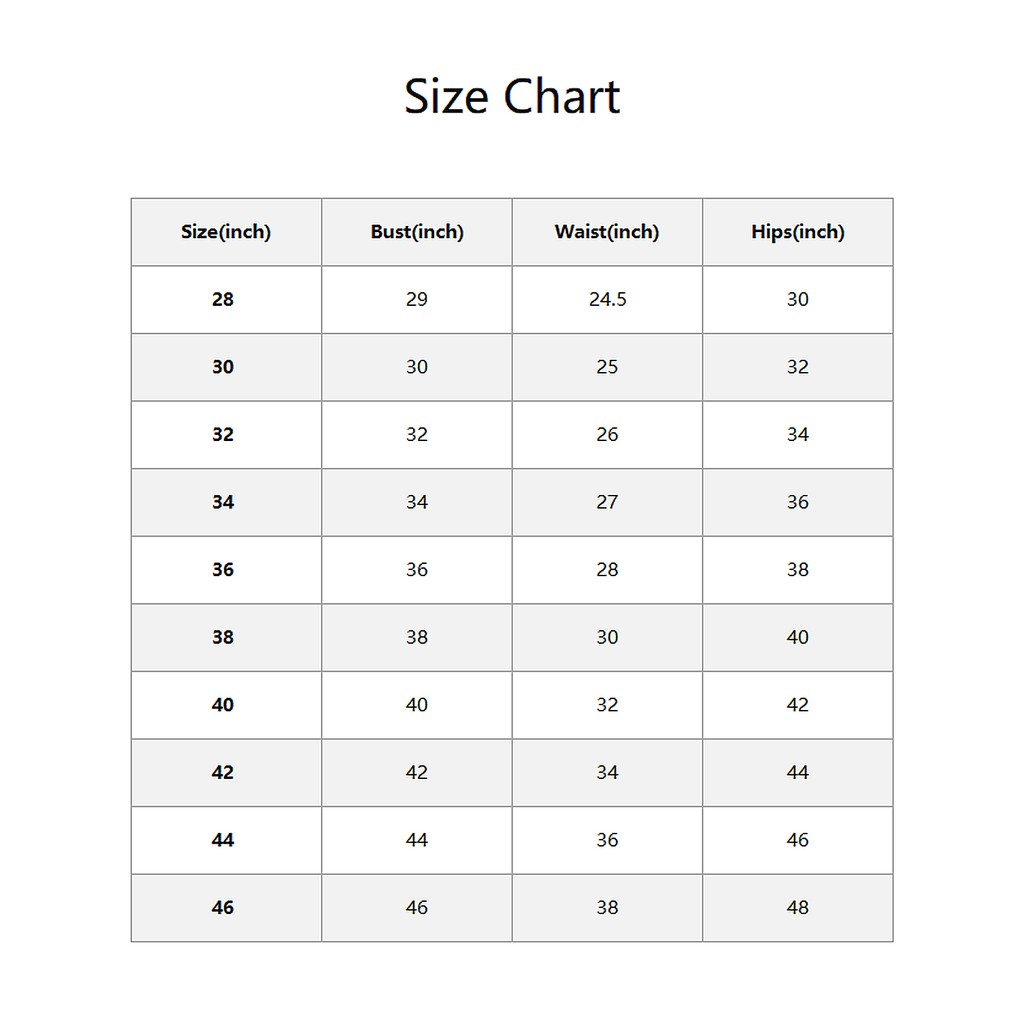Select the size 44 row label
The height and width of the screenshot is (1024, 1024).
pyautogui.click(x=223, y=840)
